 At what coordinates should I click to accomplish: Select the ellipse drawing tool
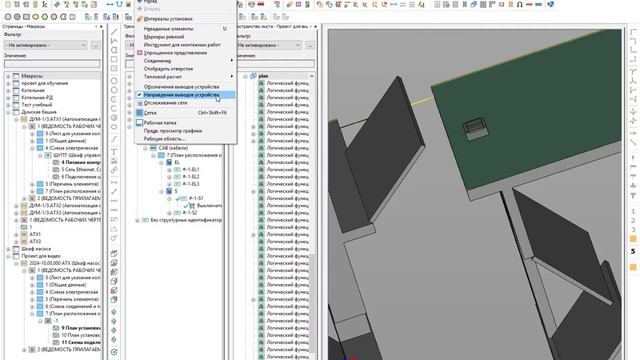coord(114,127)
